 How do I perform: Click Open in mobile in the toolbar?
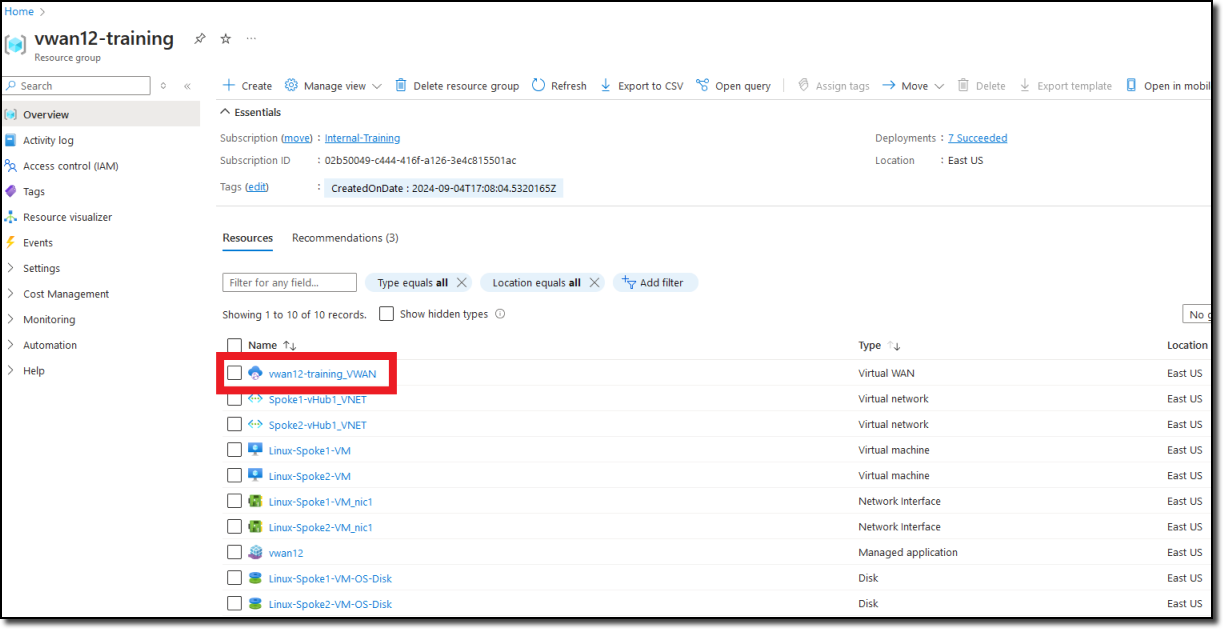click(x=1168, y=86)
